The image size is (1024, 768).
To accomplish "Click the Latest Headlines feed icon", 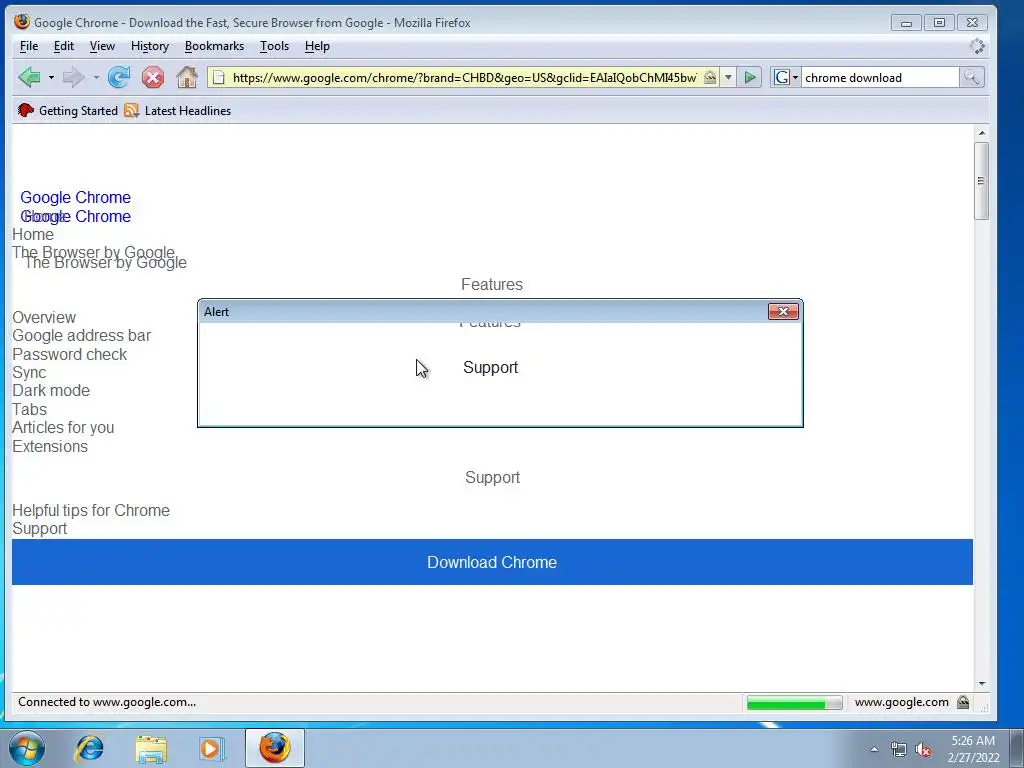I will tap(131, 110).
